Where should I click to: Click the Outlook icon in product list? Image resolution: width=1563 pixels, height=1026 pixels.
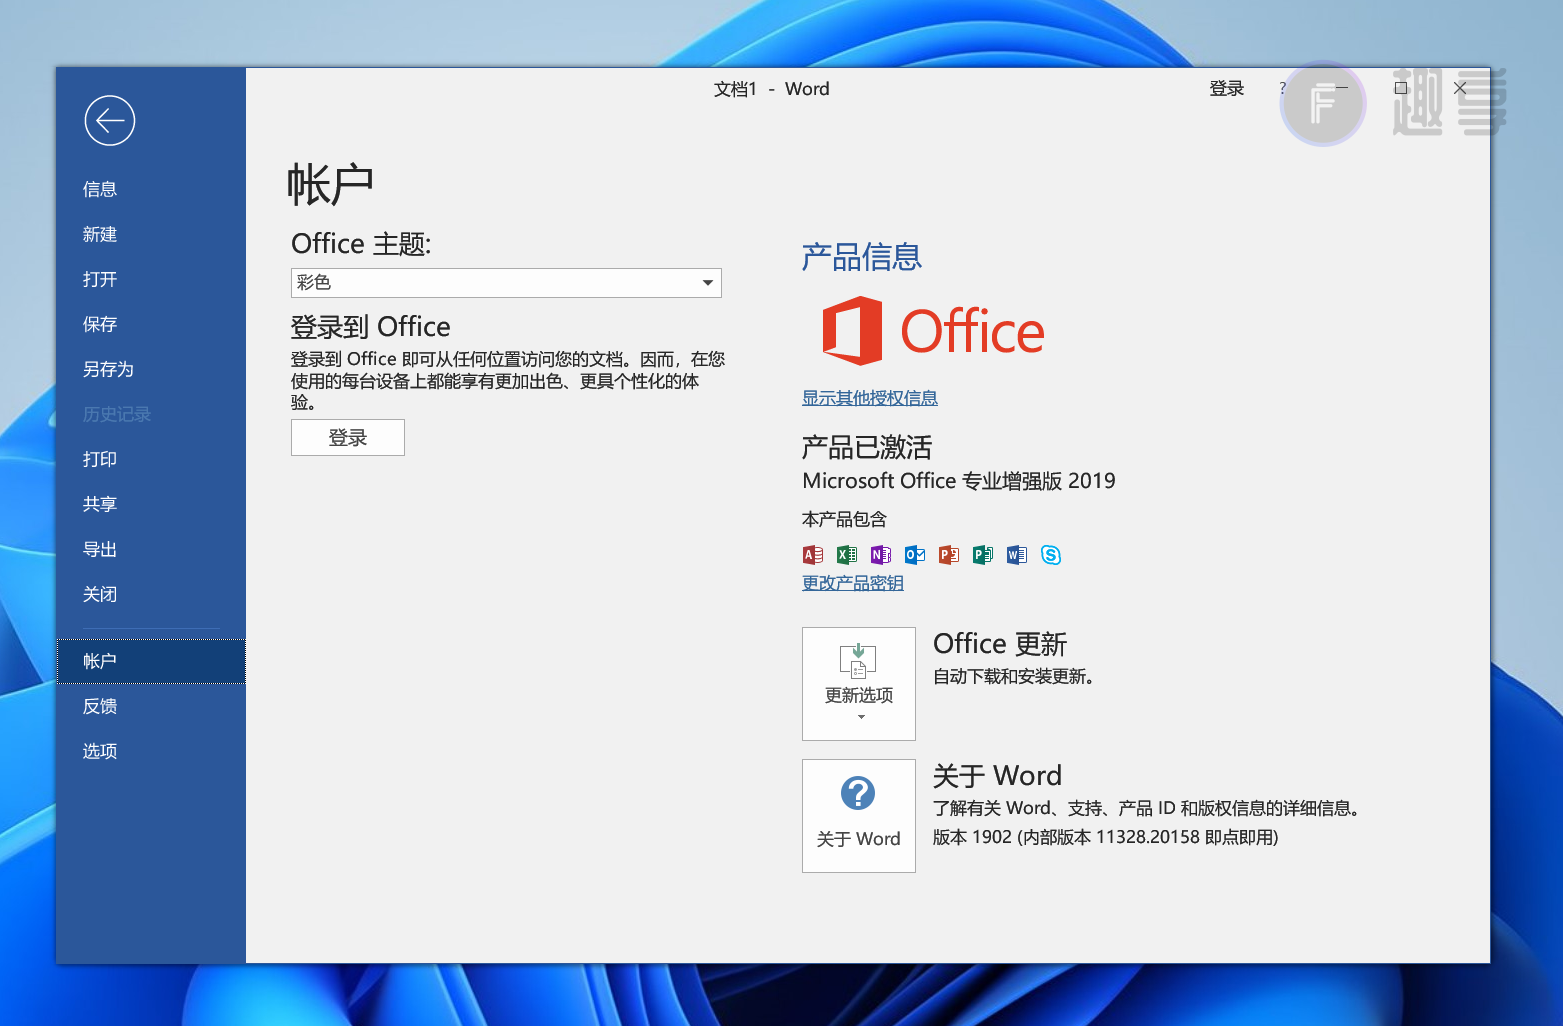tap(915, 555)
